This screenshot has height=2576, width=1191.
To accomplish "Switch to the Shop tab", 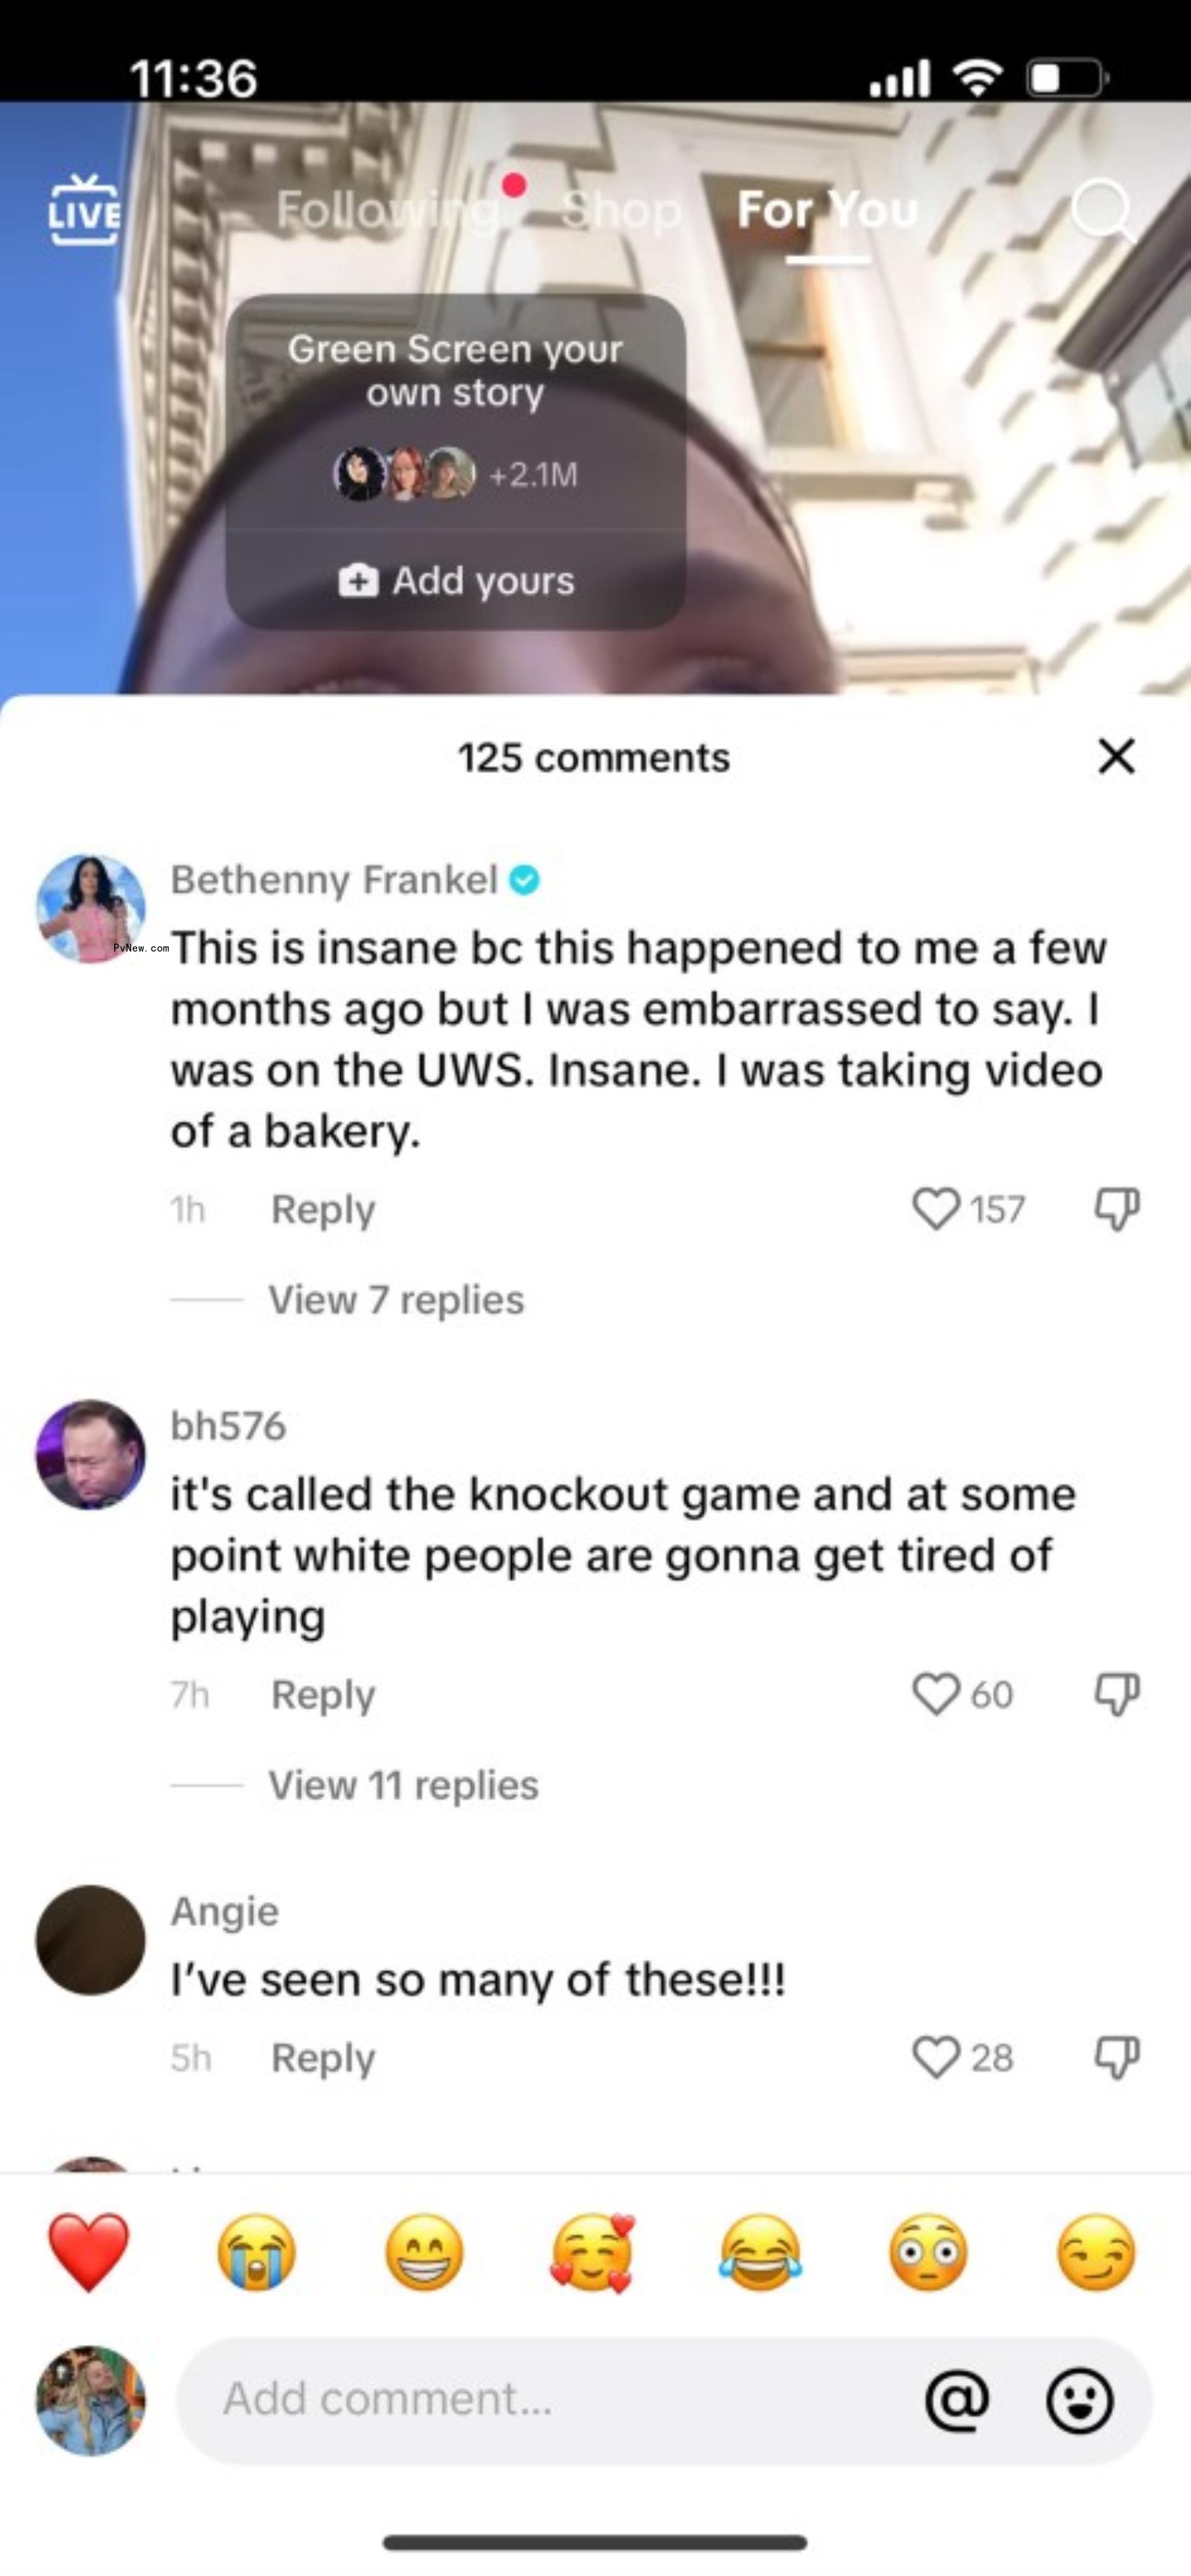I will click(621, 210).
